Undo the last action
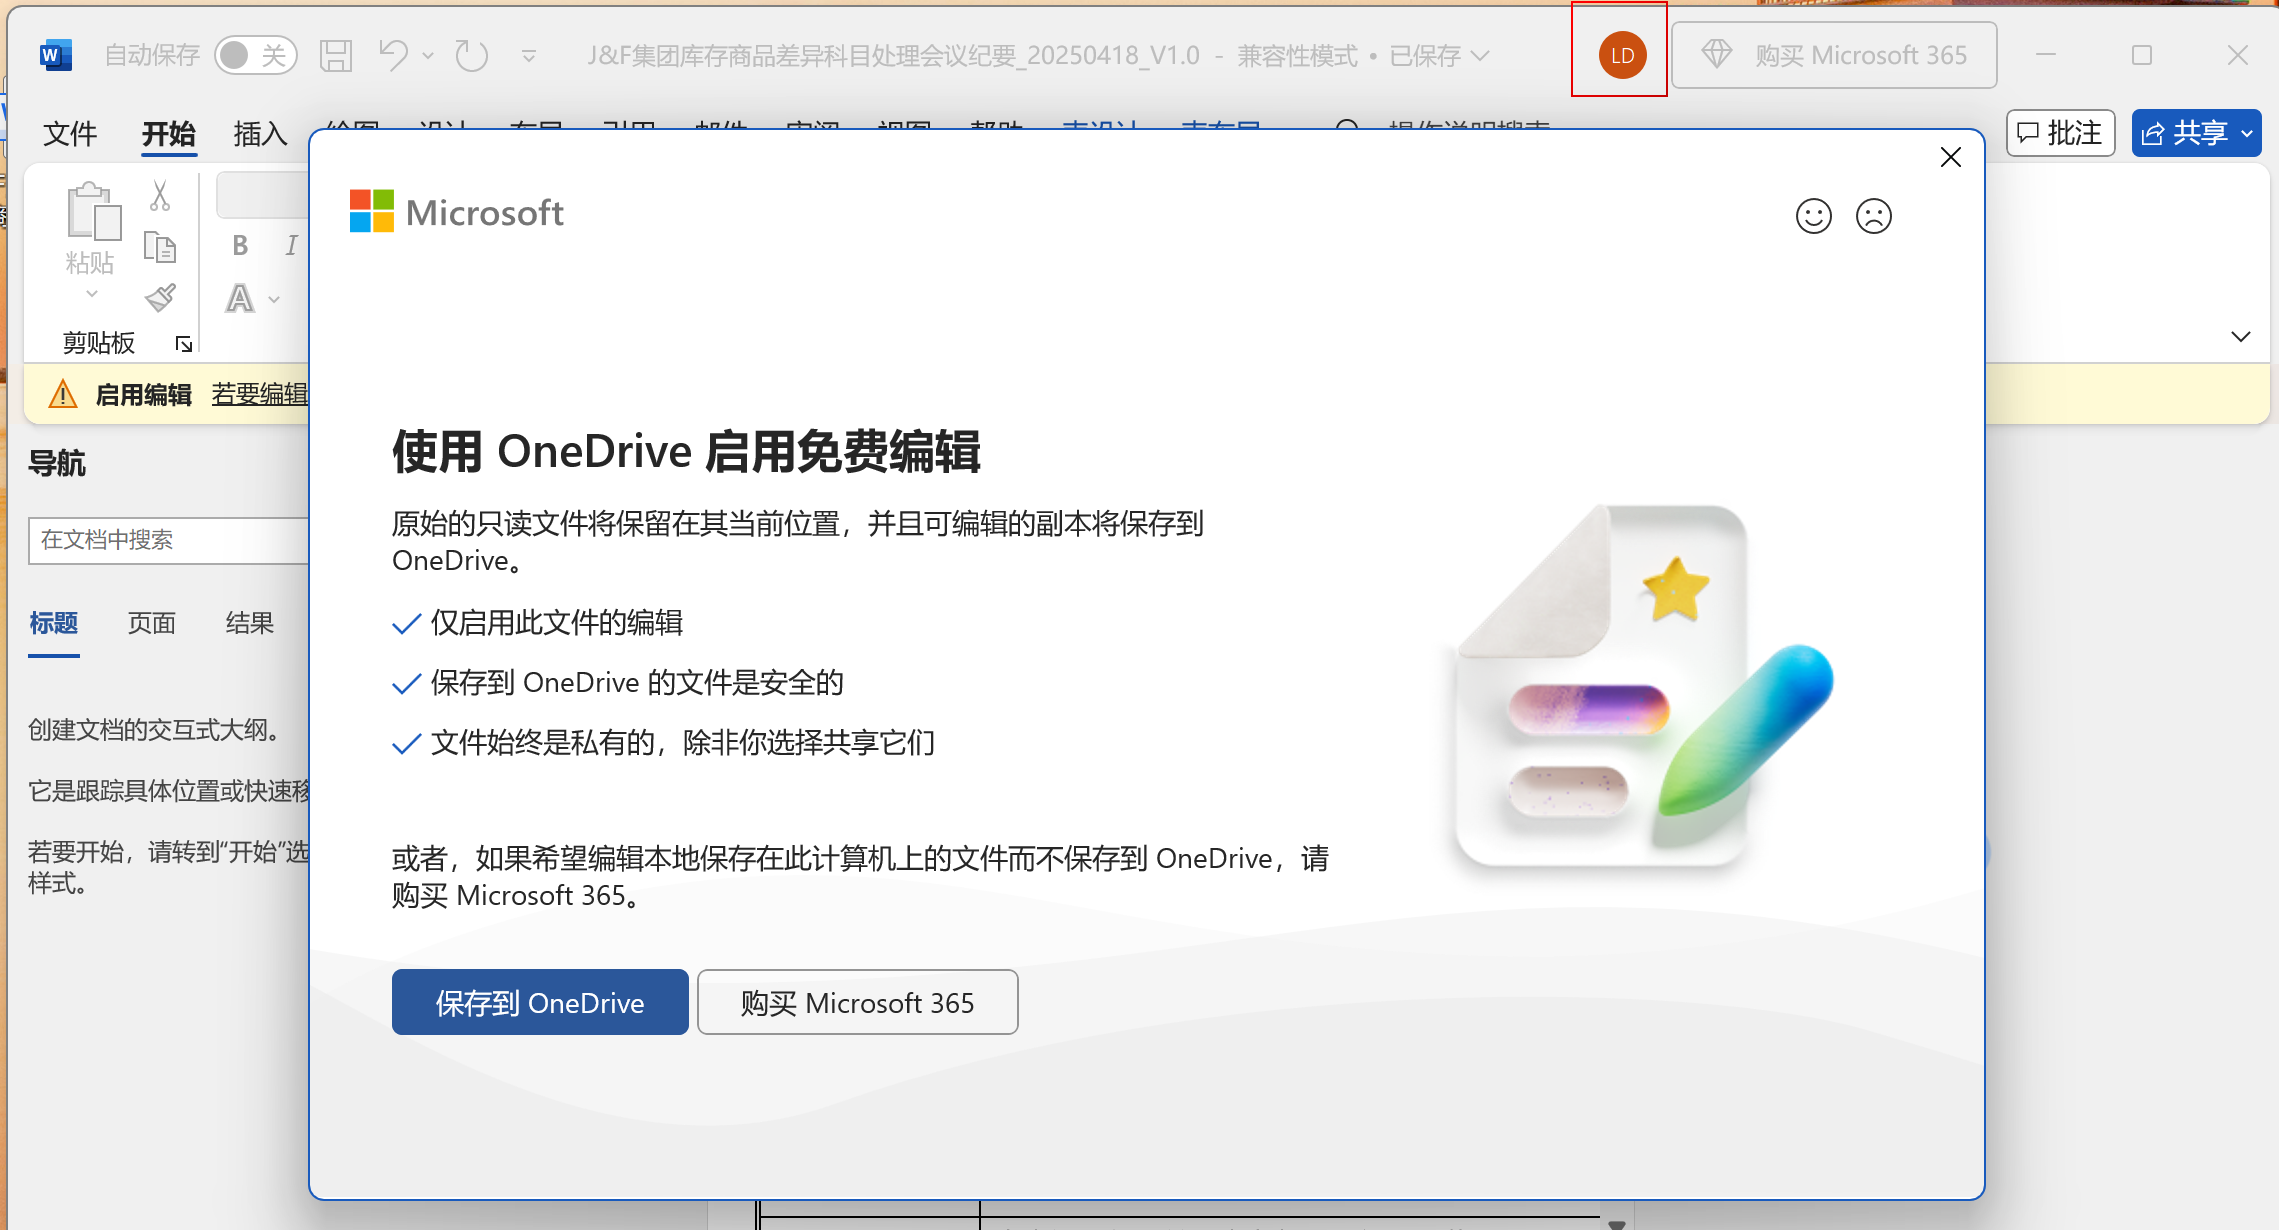The width and height of the screenshot is (2279, 1230). [x=392, y=55]
